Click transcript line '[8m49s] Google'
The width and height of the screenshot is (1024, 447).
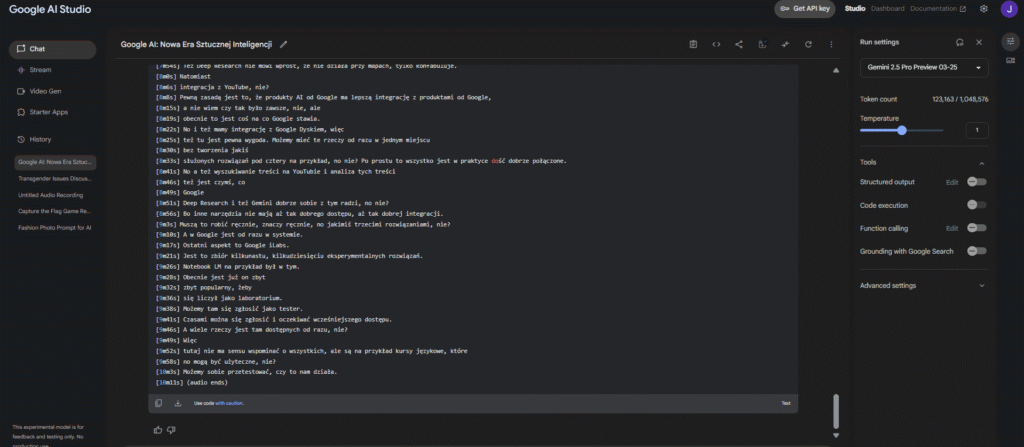pyautogui.click(x=180, y=193)
